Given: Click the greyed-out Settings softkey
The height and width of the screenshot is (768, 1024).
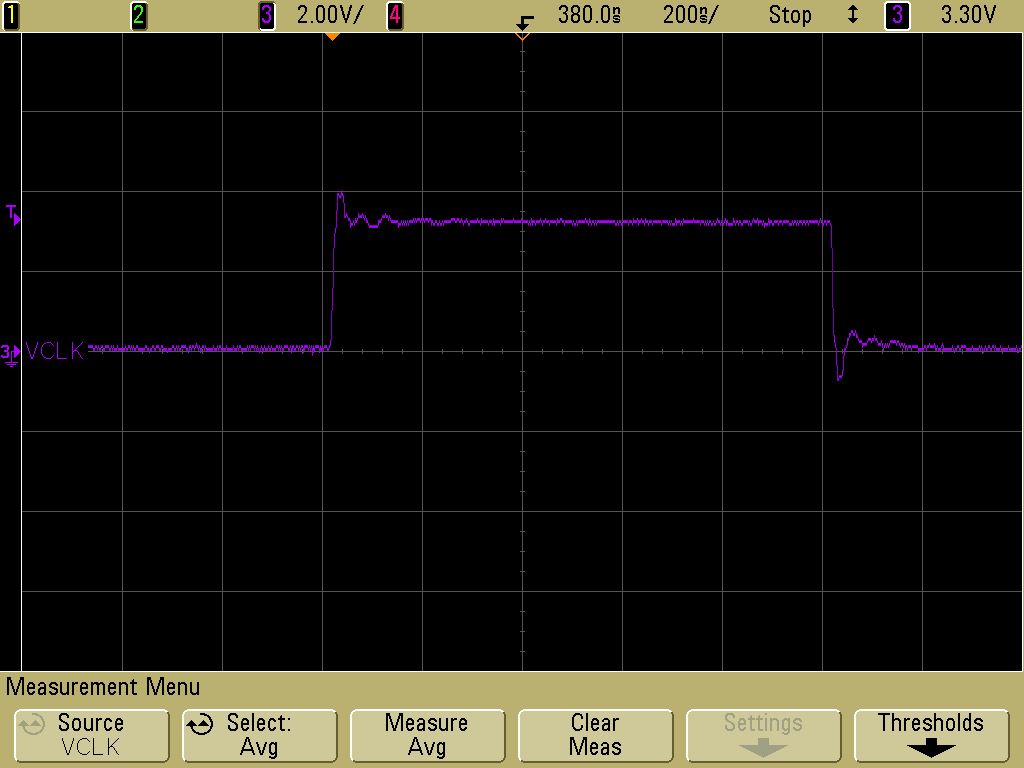Looking at the screenshot, I should [763, 735].
